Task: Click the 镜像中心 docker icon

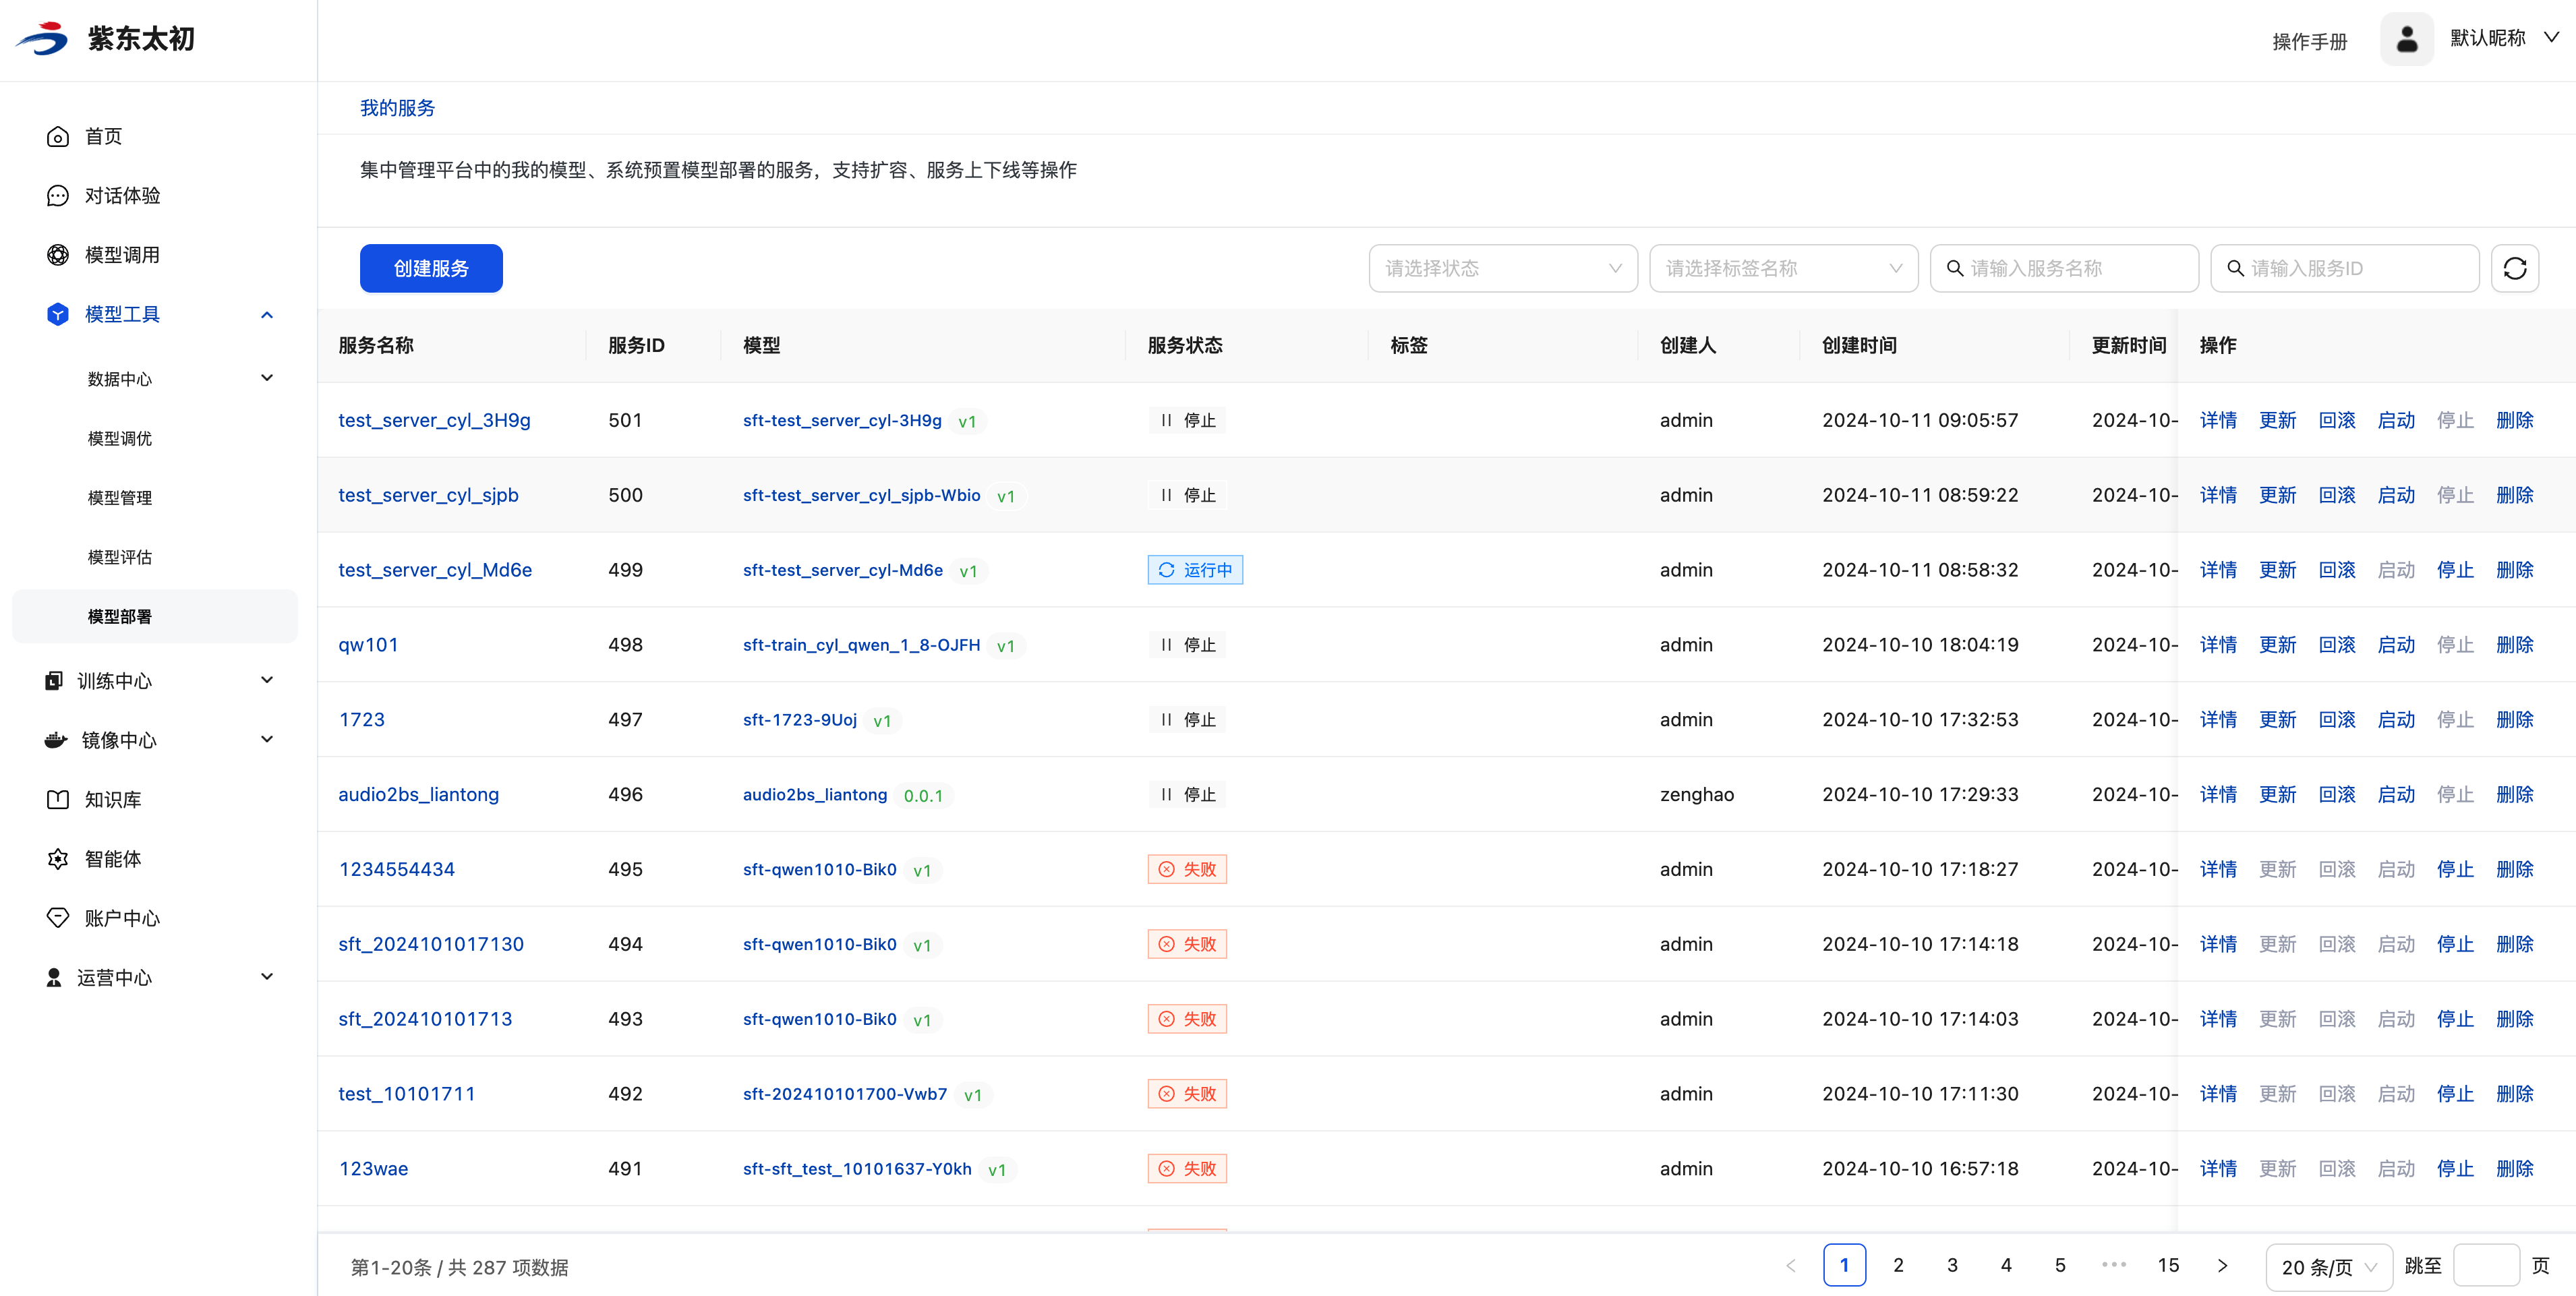Action: point(56,740)
